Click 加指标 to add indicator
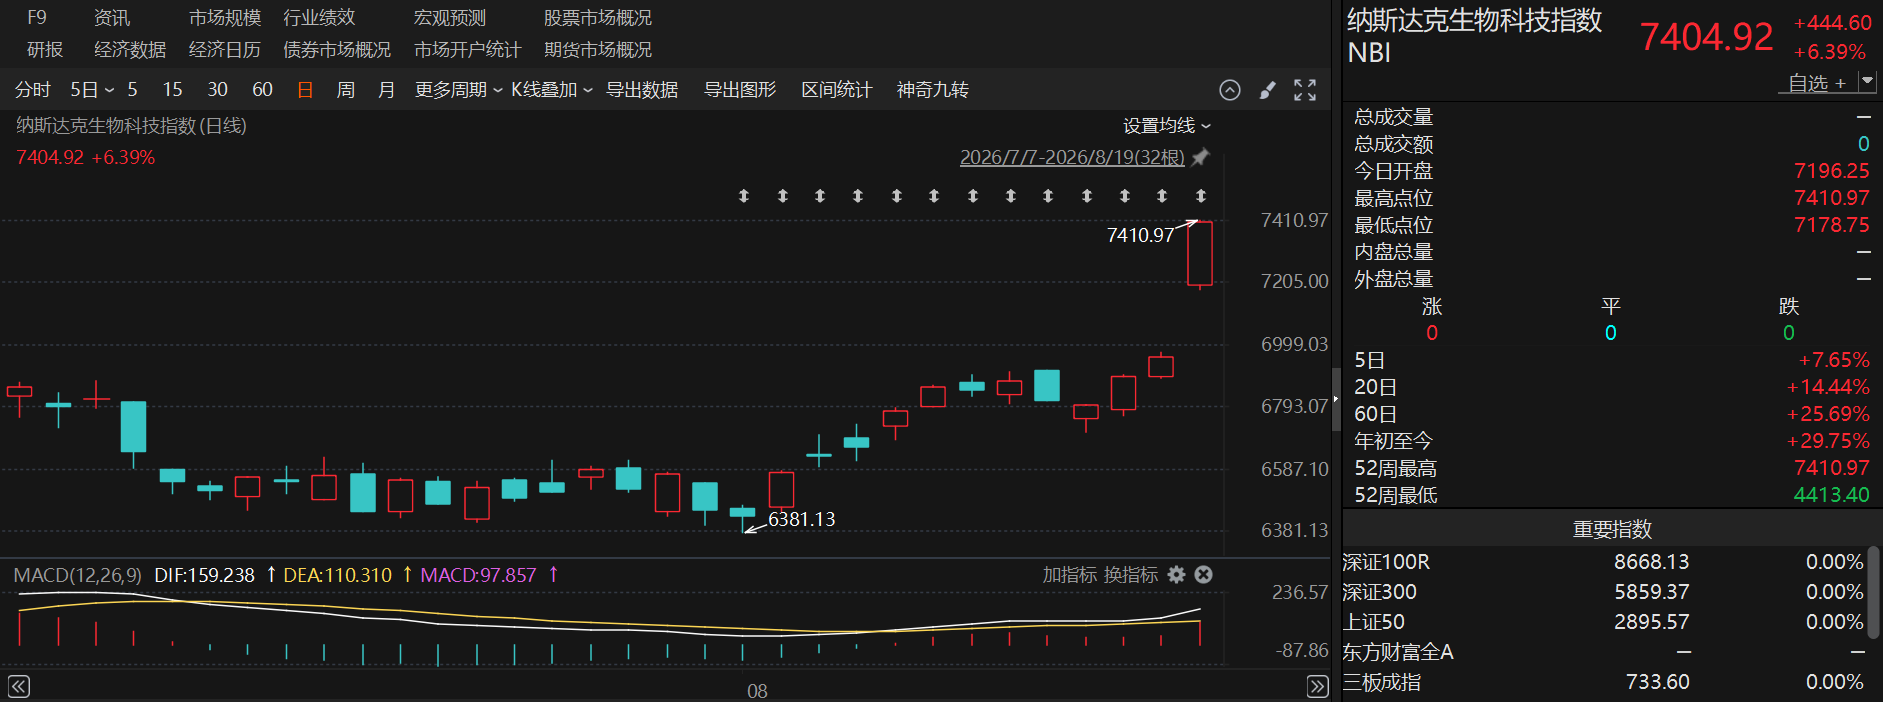The image size is (1883, 702). tap(1070, 575)
